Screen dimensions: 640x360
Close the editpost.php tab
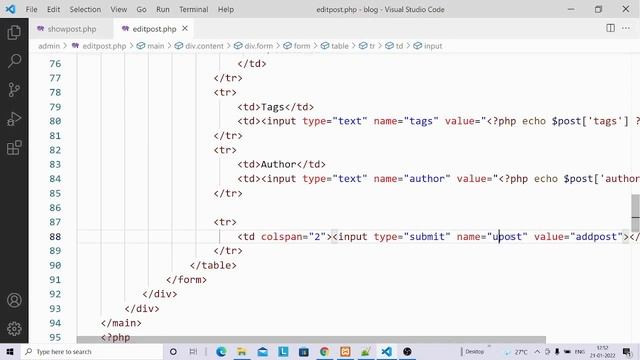click(x=185, y=29)
